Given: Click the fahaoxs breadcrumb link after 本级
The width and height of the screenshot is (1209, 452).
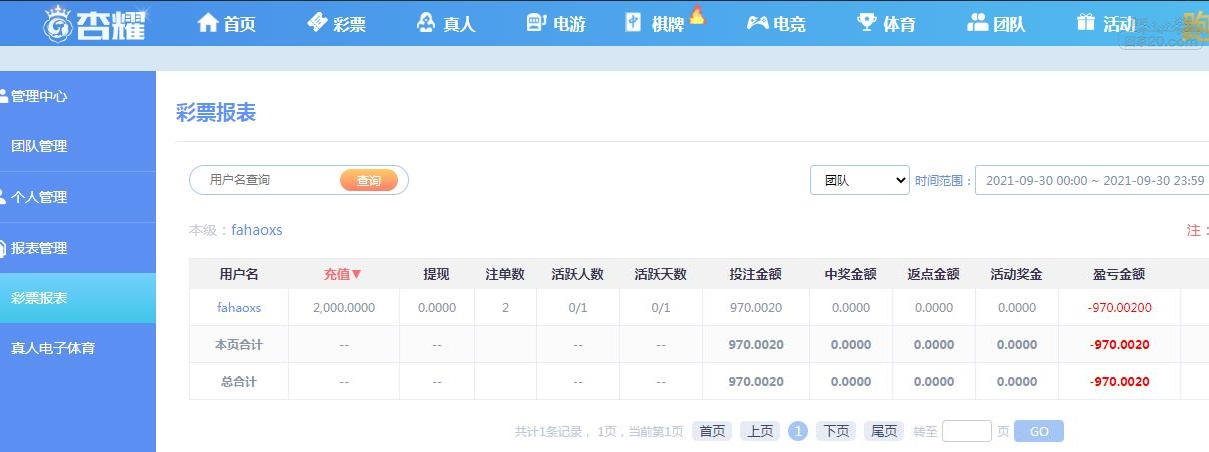Looking at the screenshot, I should [257, 230].
